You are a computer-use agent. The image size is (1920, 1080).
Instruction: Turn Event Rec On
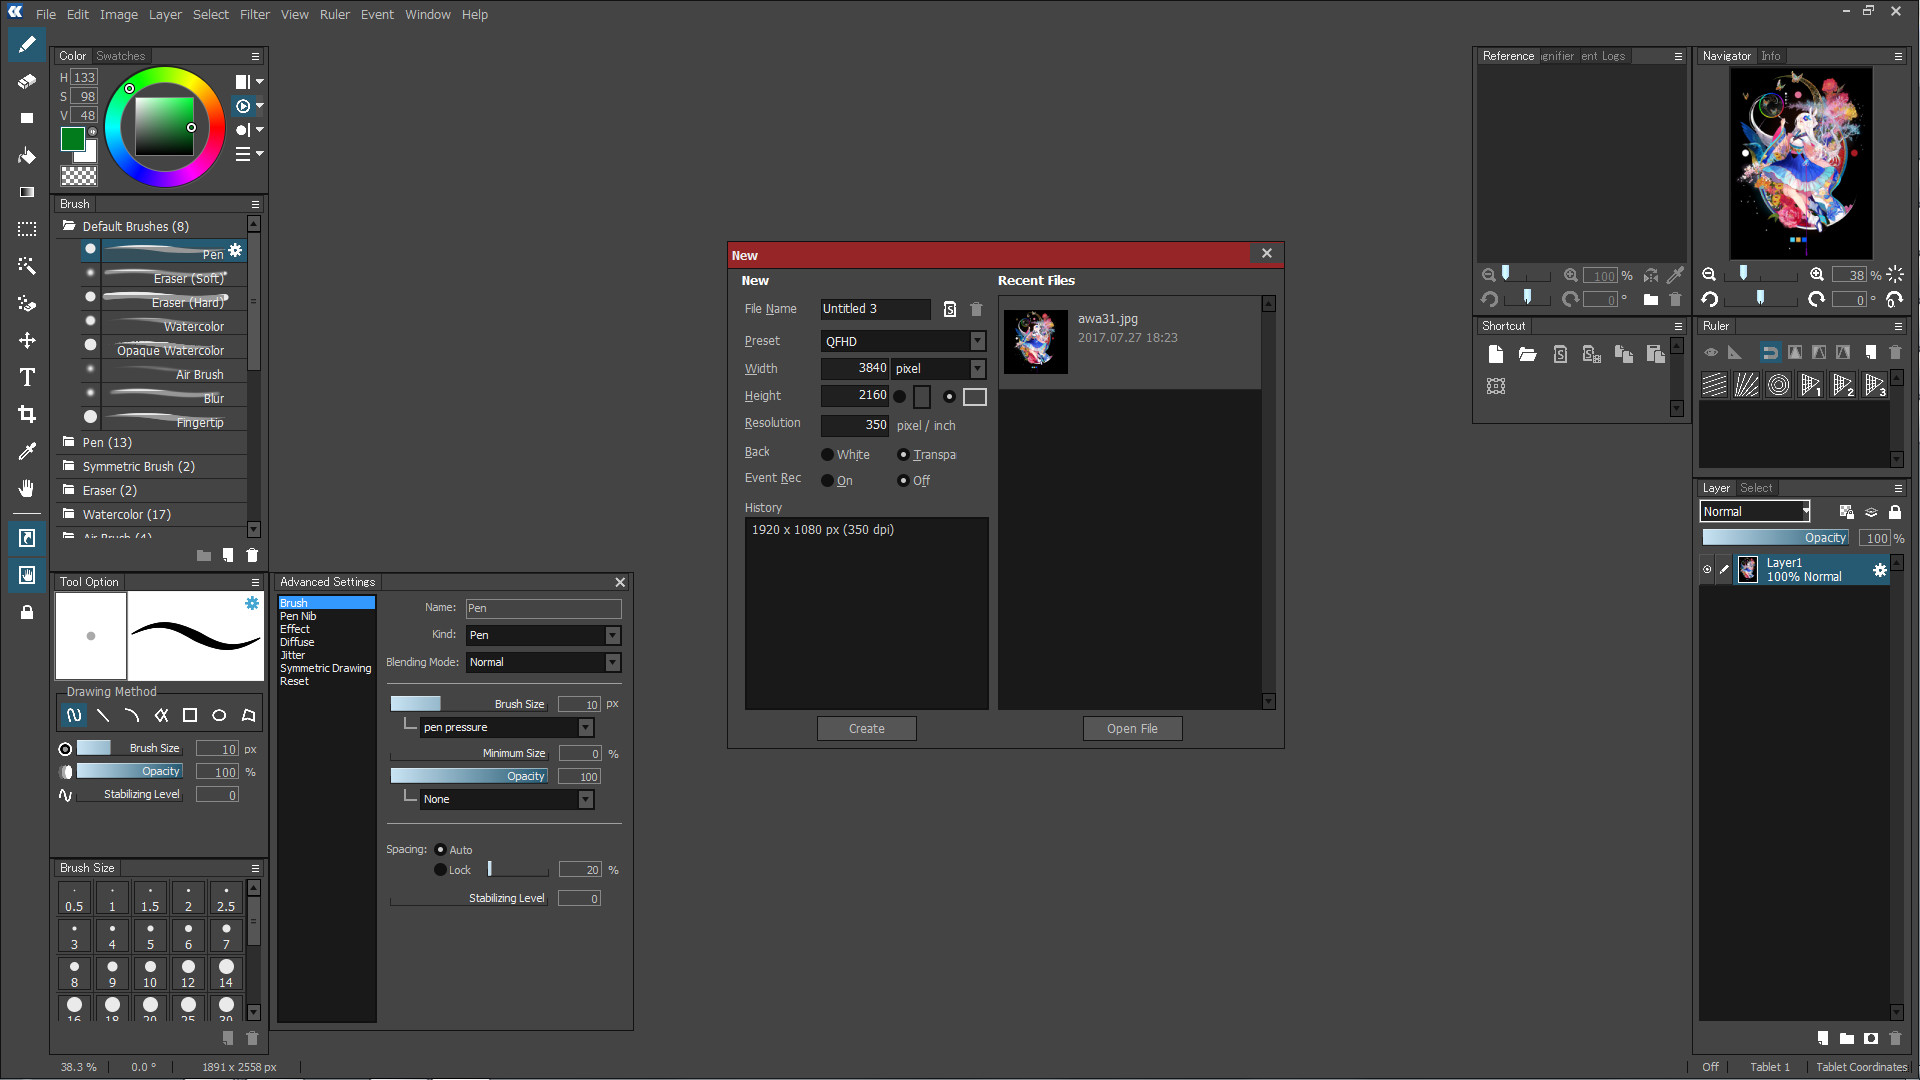point(827,480)
